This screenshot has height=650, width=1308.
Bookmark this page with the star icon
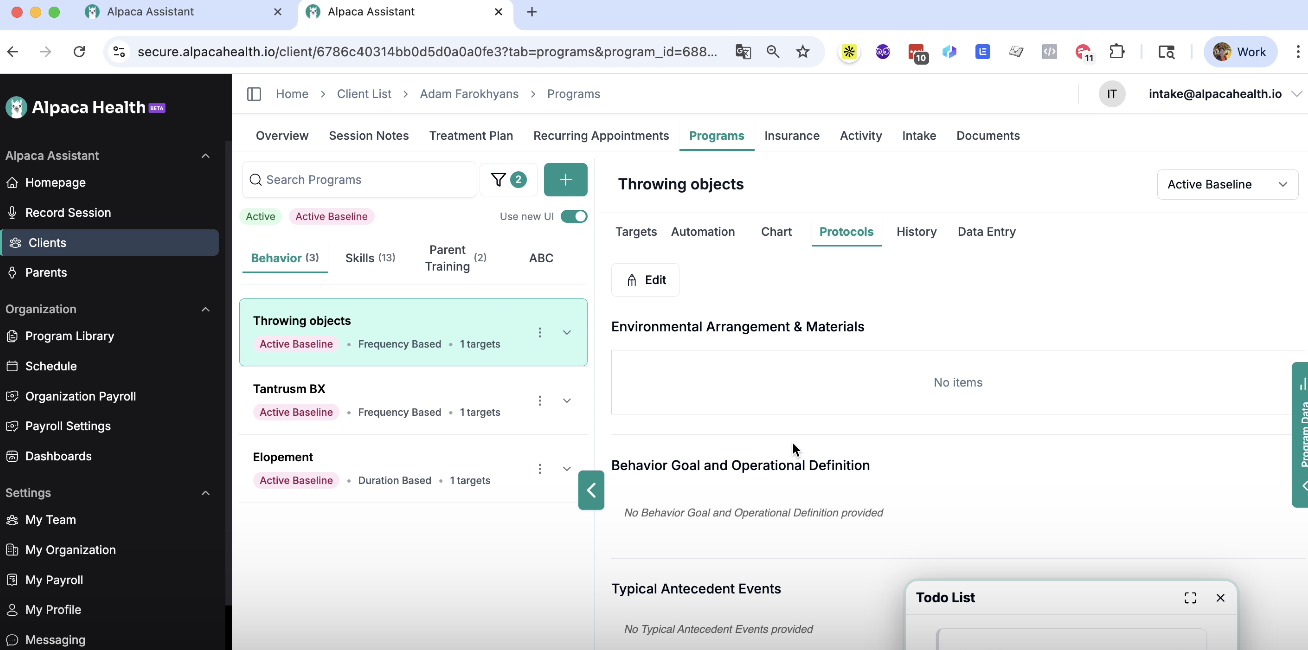tap(803, 52)
